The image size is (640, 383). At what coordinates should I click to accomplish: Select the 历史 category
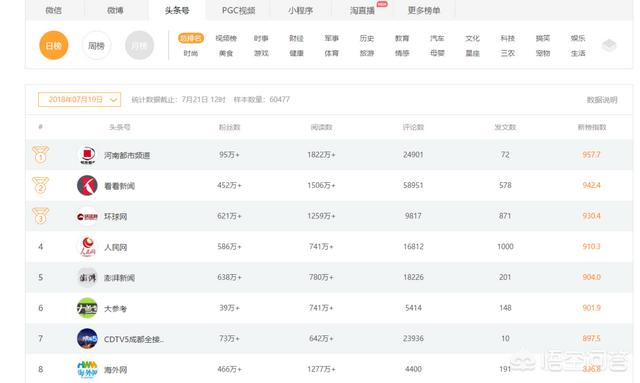(367, 38)
